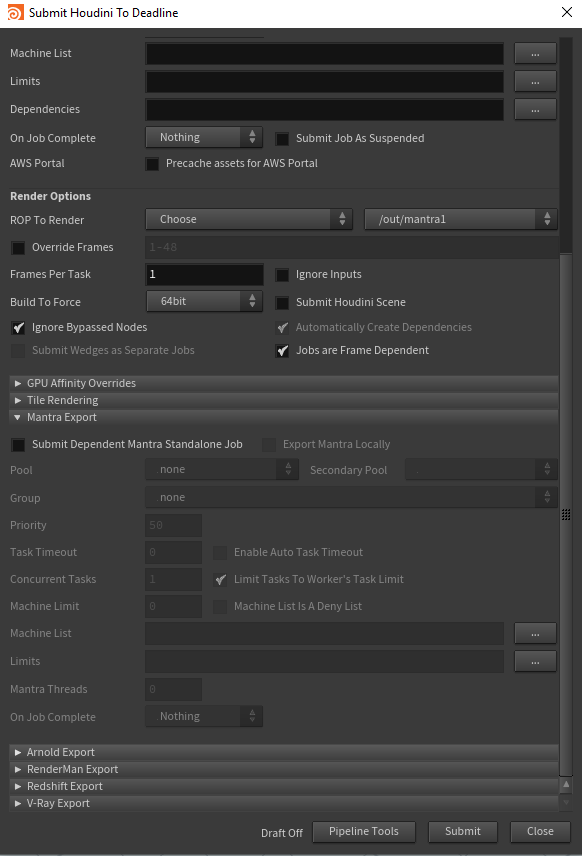Click the Frames Per Task input field
Screen dimensions: 582x856
coord(204,275)
